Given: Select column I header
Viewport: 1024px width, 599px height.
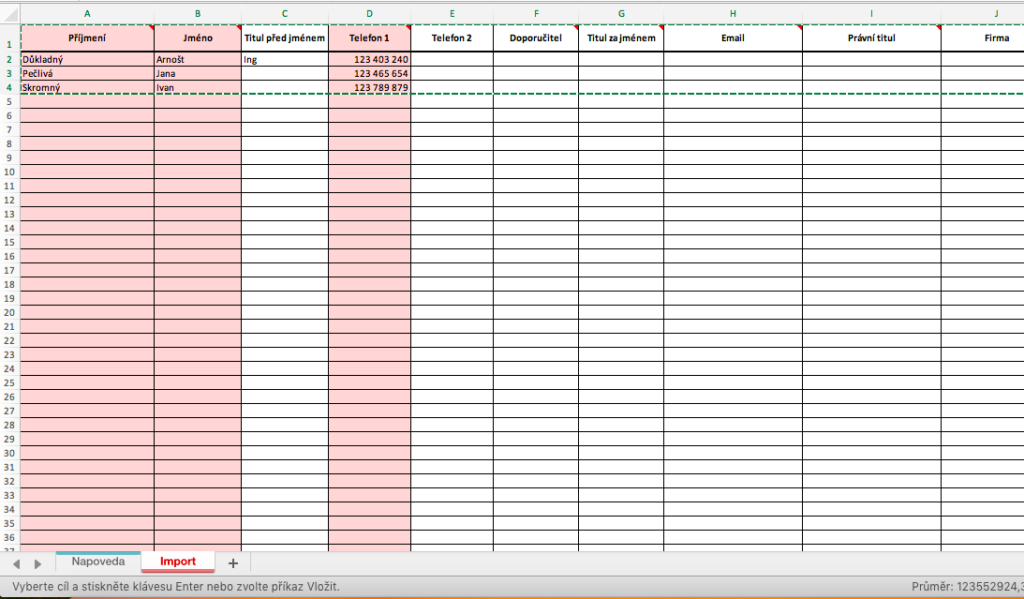Looking at the screenshot, I should [871, 14].
